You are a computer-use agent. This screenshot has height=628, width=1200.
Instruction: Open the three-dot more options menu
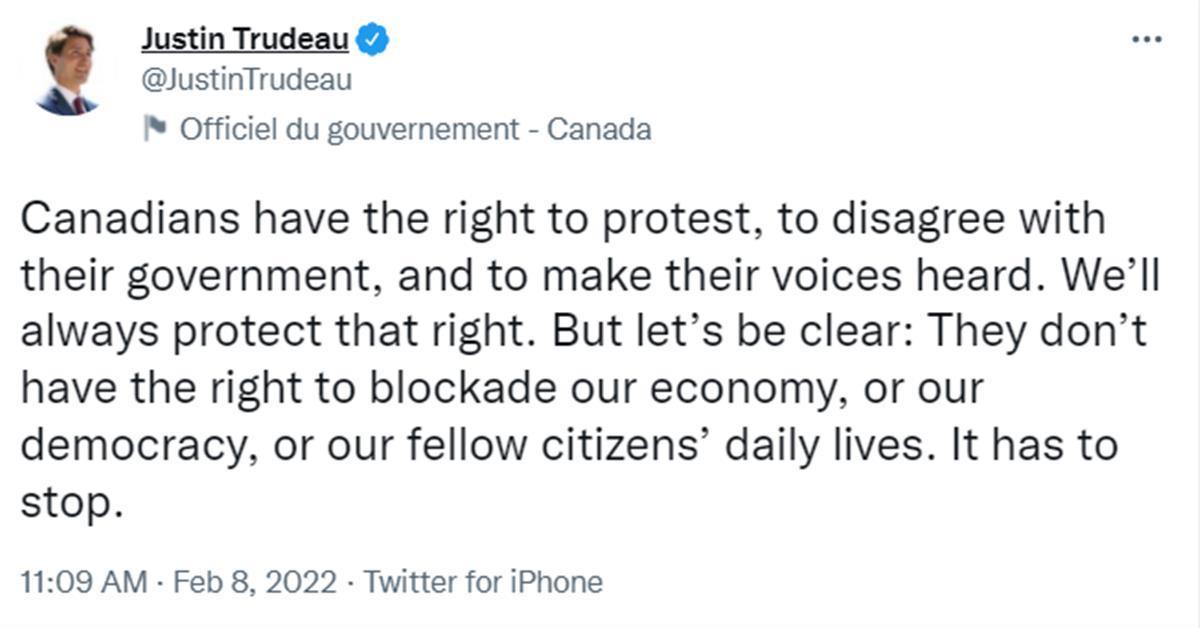point(1147,40)
